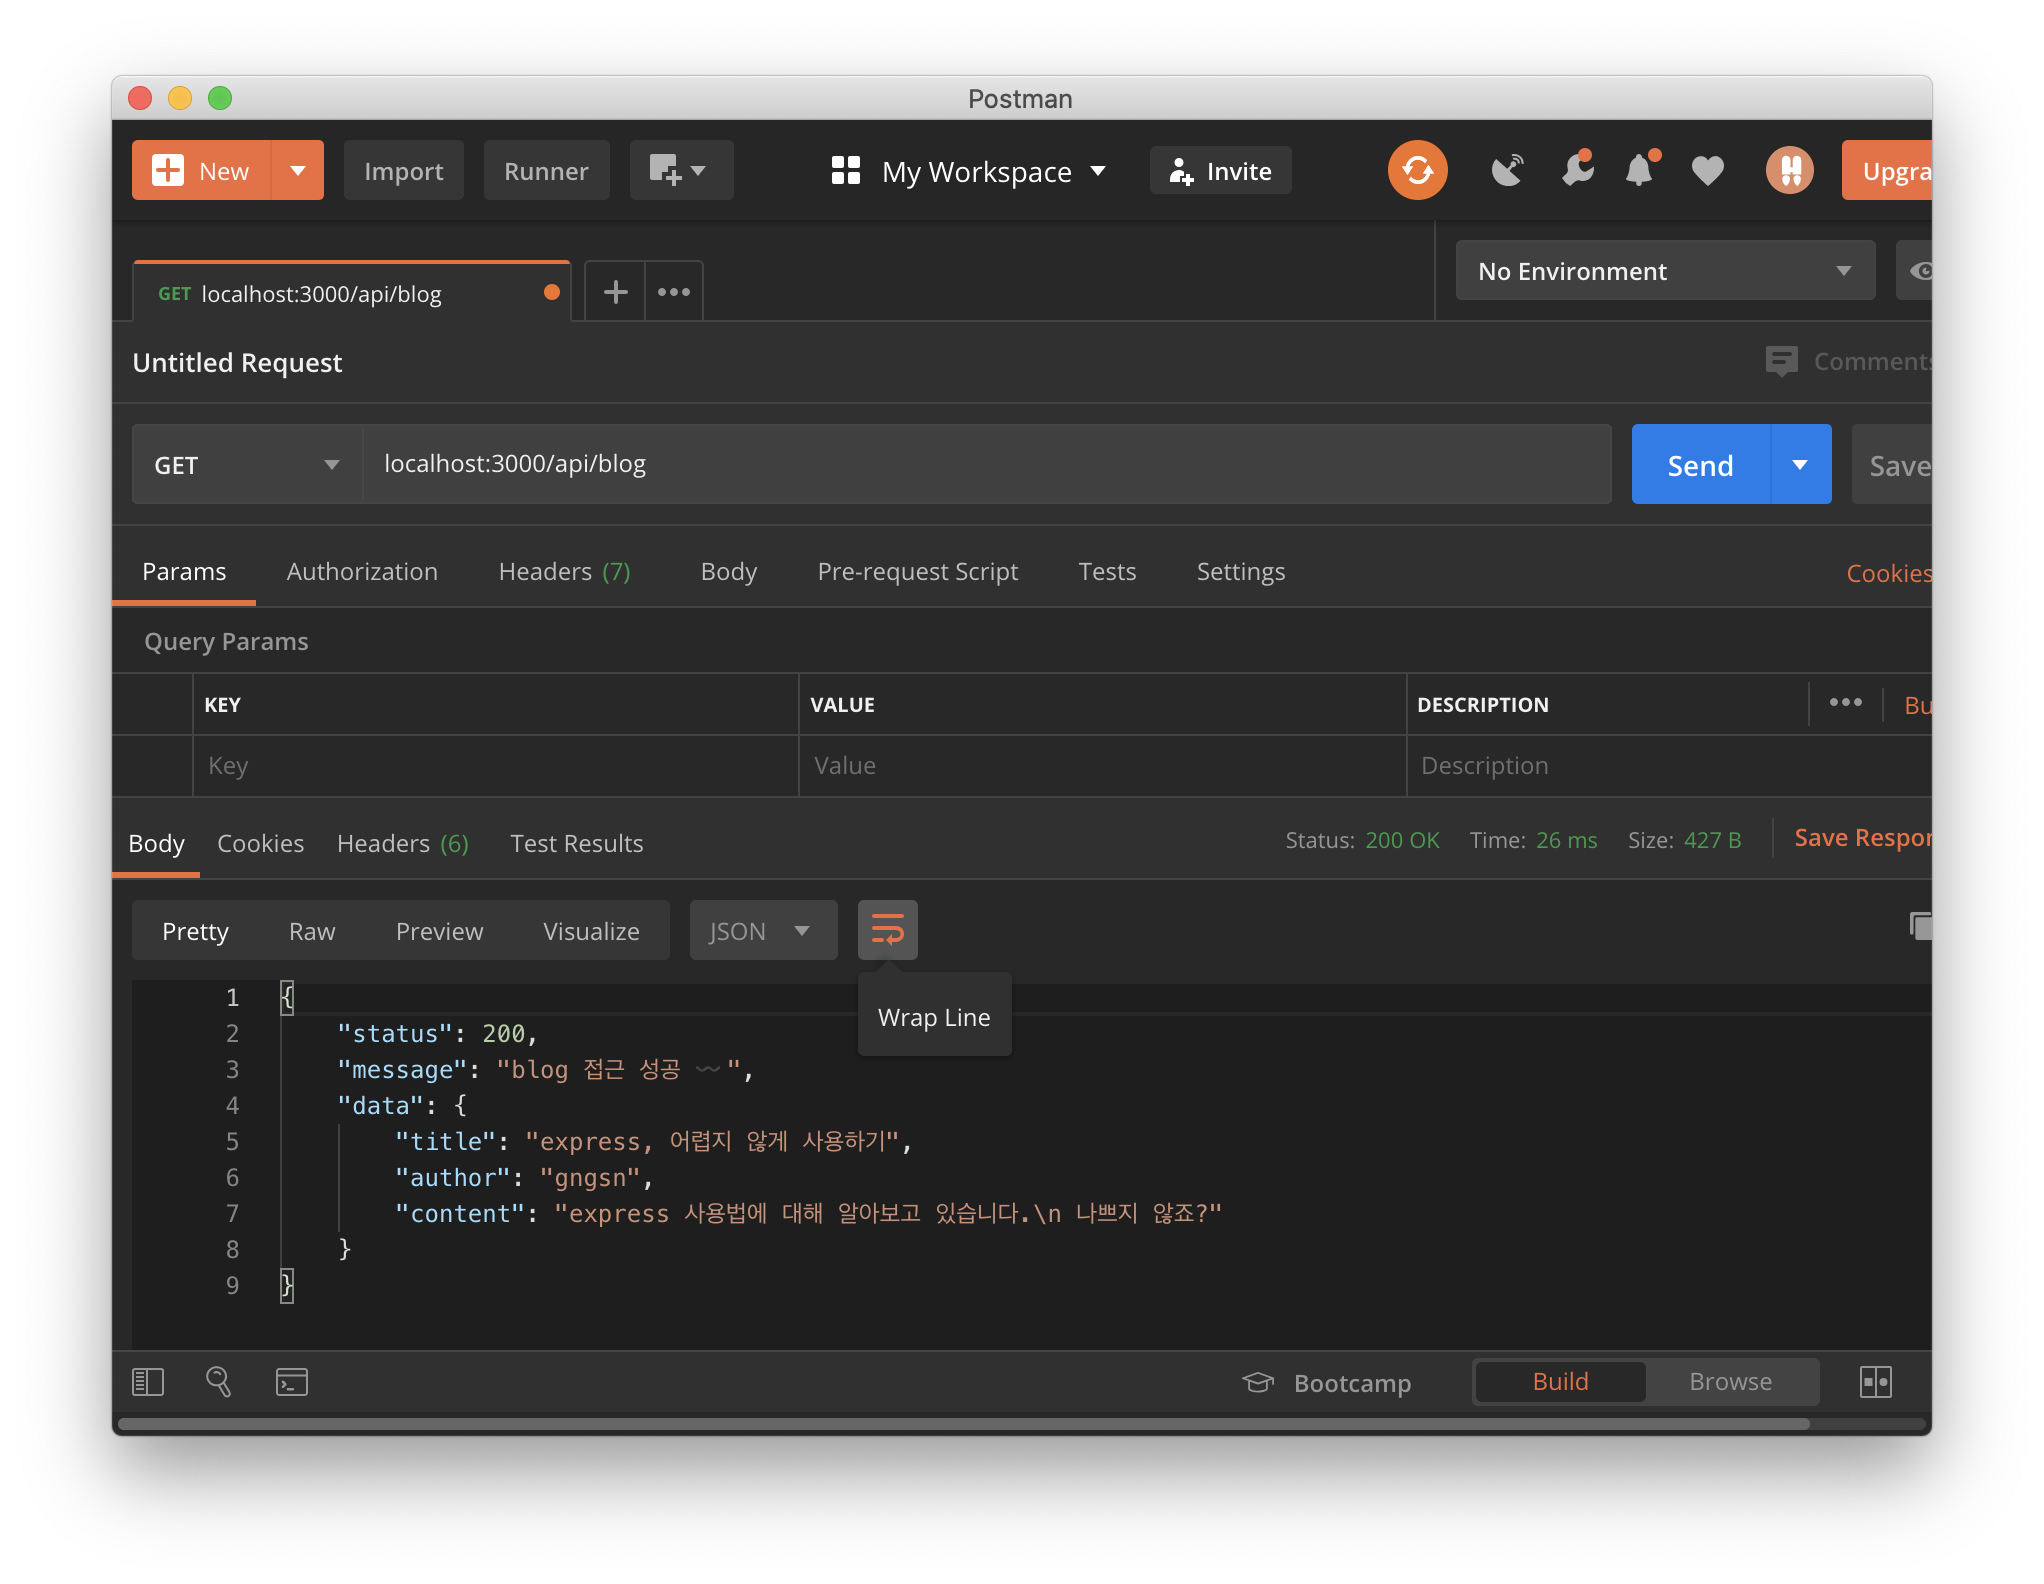
Task: Open the JSON format dropdown
Action: (762, 931)
